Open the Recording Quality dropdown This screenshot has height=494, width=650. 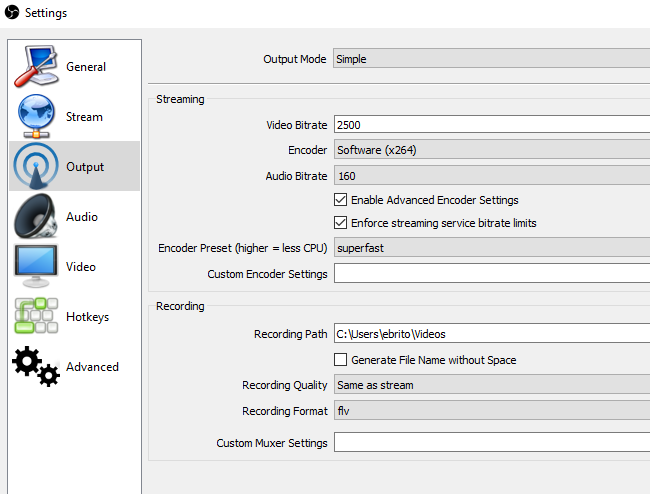tap(490, 385)
